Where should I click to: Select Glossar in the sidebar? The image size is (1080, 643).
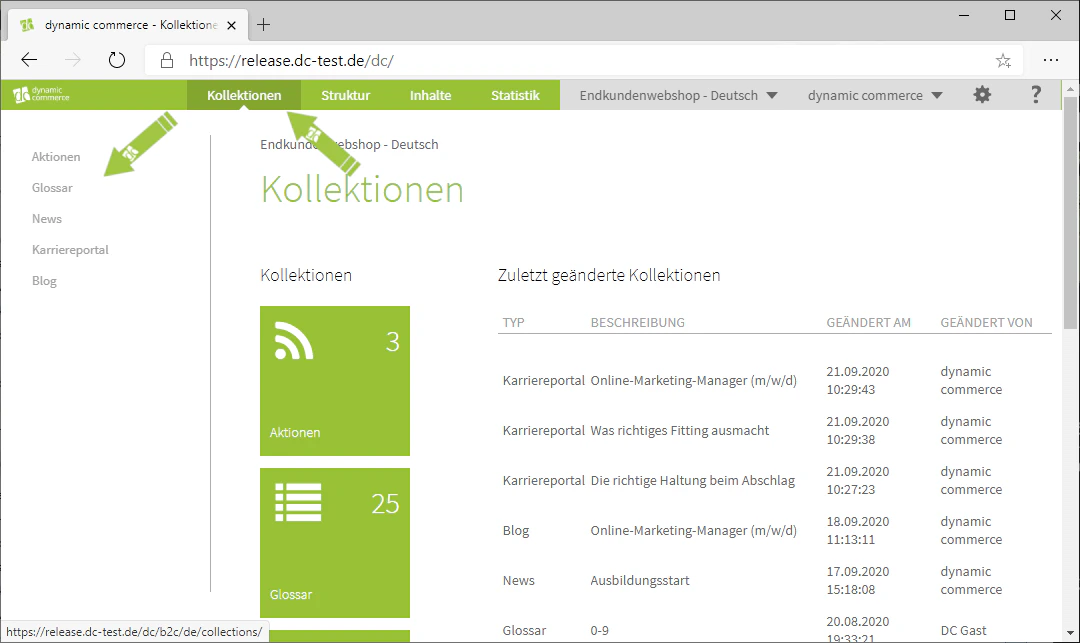point(52,188)
